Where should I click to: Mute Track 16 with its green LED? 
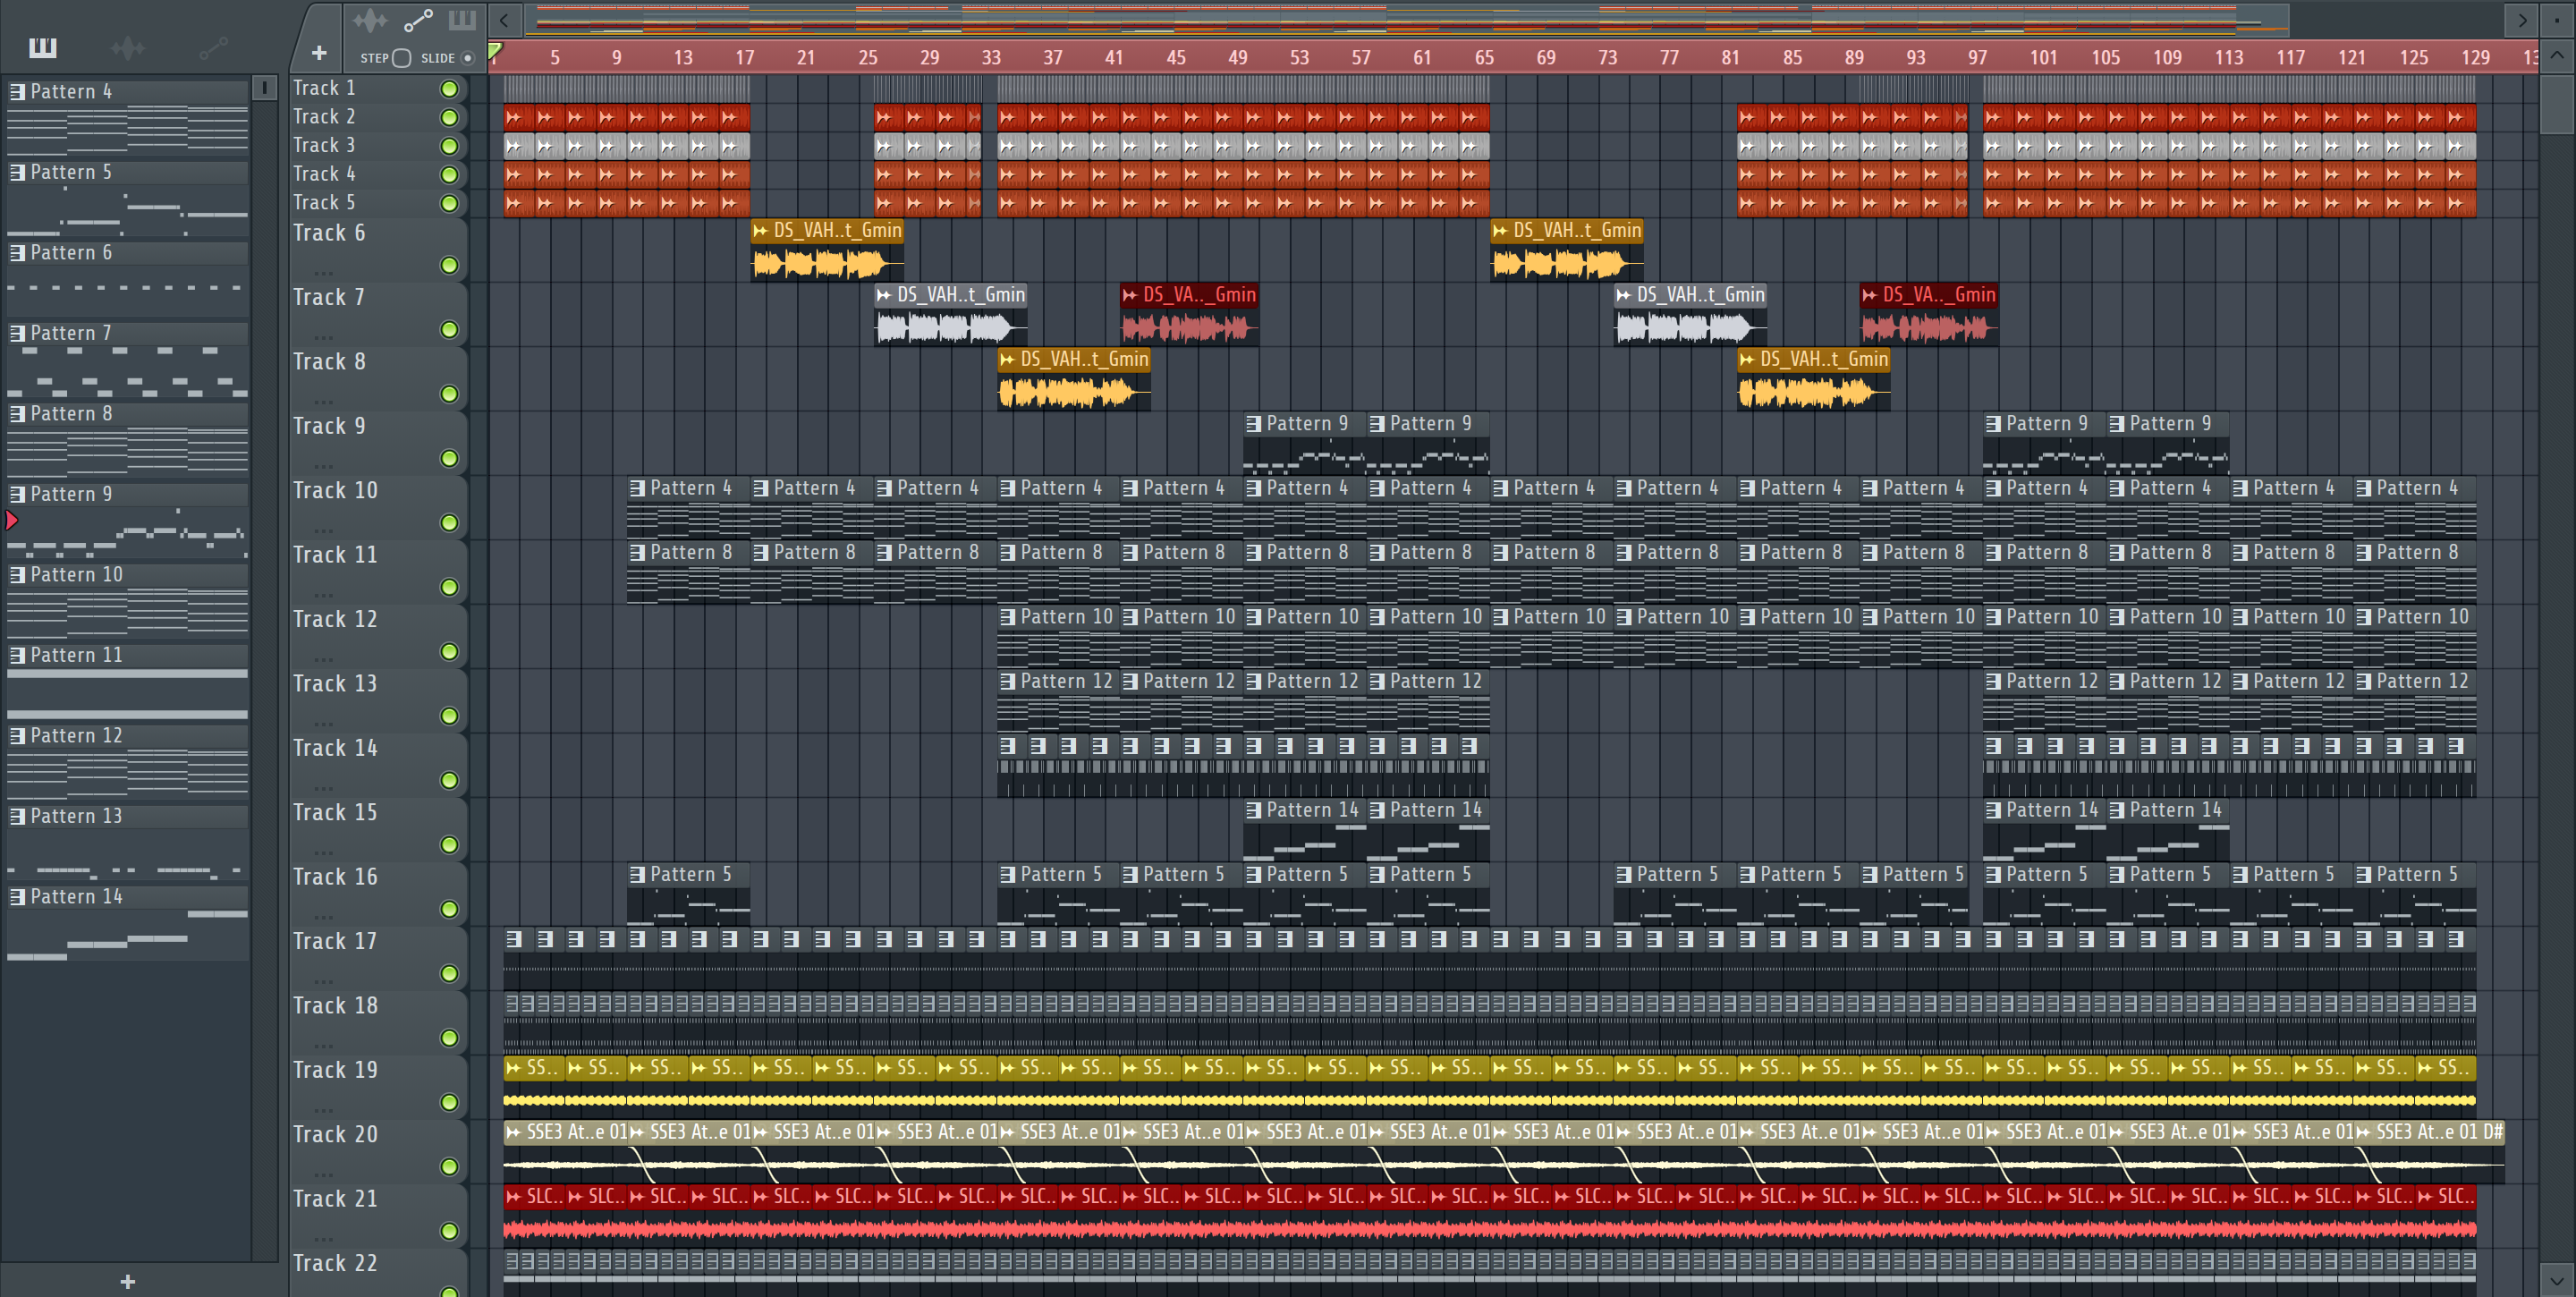[x=450, y=909]
